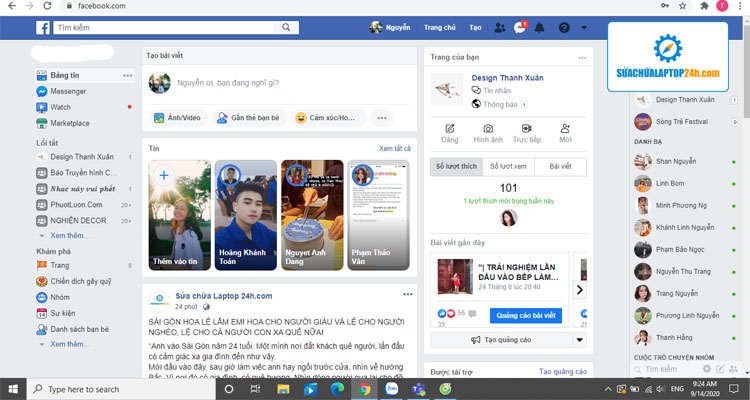The image size is (750, 400).
Task: Open Watch in the left sidebar
Action: (x=60, y=107)
